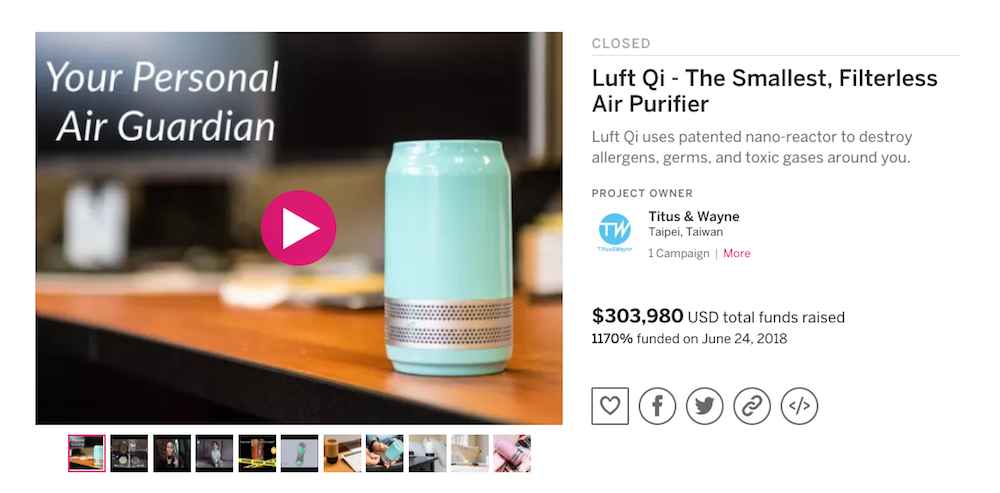Viewport: 1000px width, 493px height.
Task: Click the campaign title Luft Qi heading
Action: coord(765,91)
